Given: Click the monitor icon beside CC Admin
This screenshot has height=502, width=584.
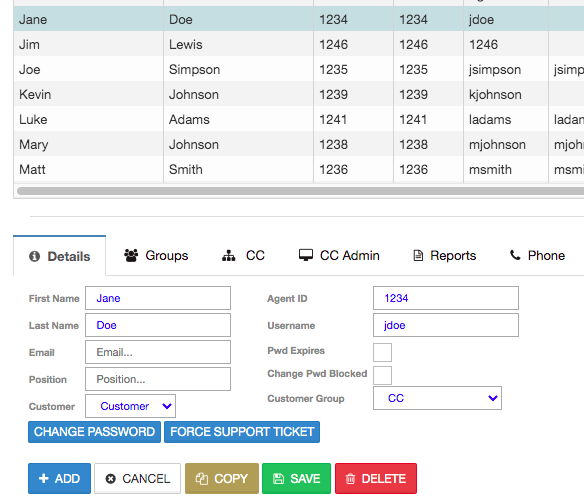Looking at the screenshot, I should click(x=306, y=255).
